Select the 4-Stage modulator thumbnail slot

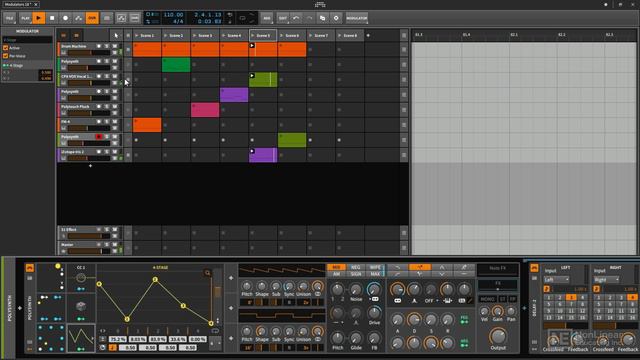click(81, 338)
